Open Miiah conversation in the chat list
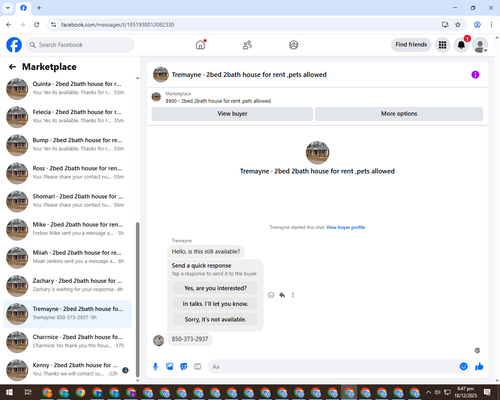This screenshot has width=500, height=400. tap(67, 258)
